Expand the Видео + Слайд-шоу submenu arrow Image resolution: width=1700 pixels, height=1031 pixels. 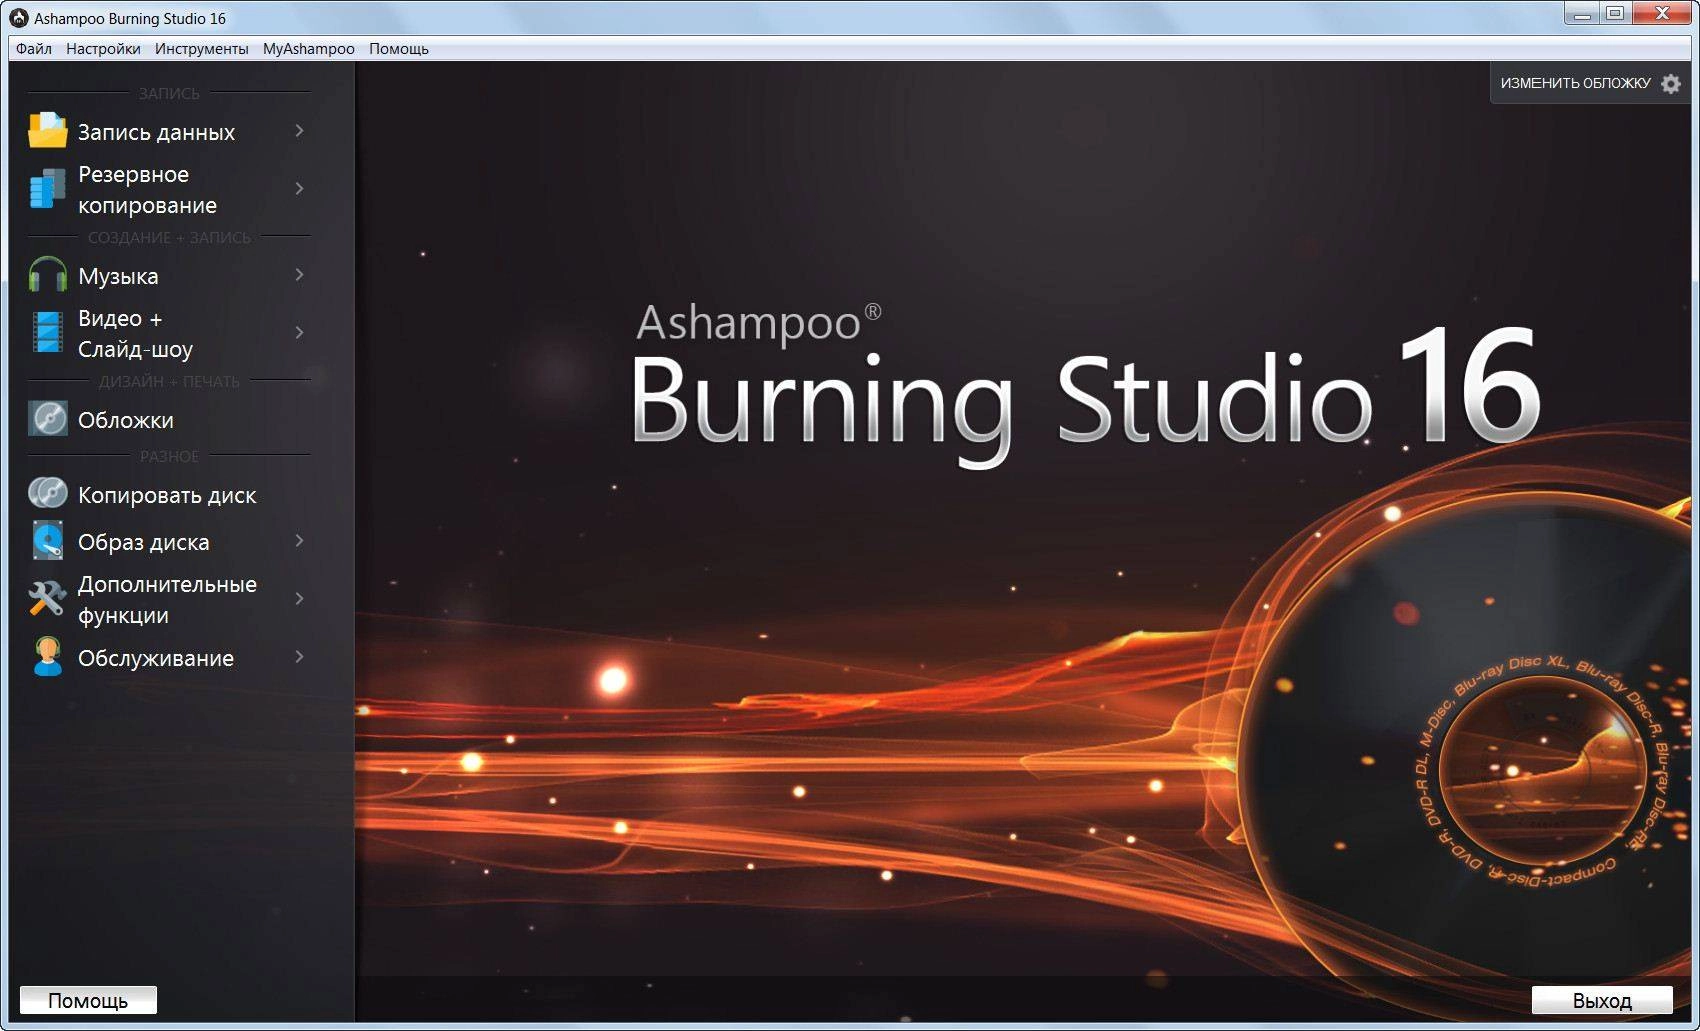[x=299, y=333]
